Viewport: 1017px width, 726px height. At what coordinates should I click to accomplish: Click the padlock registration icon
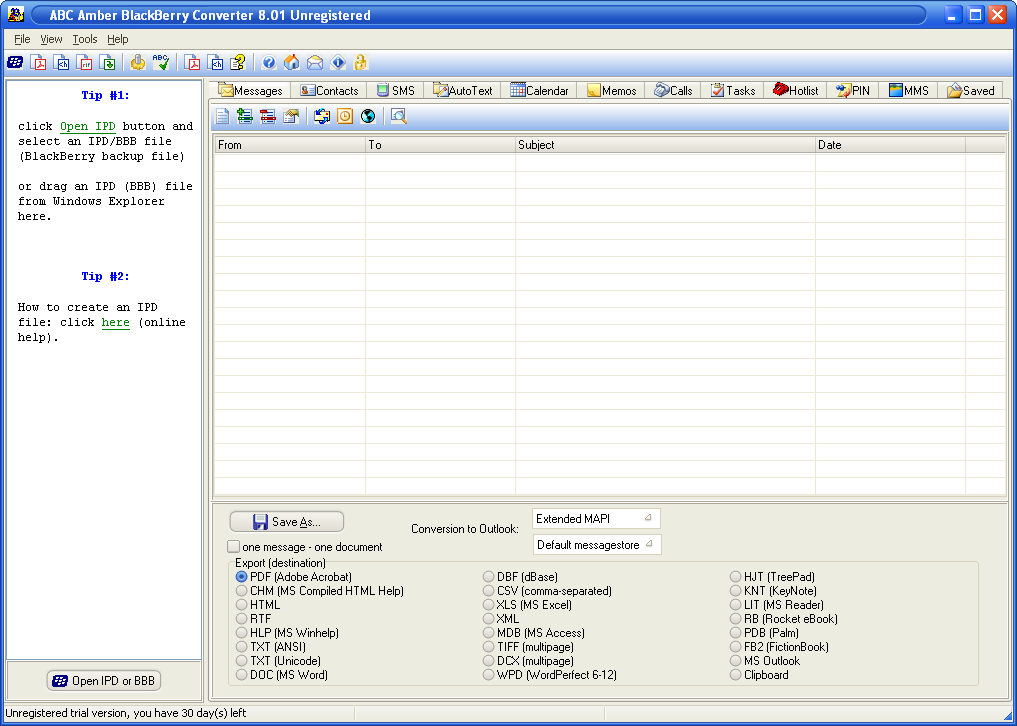click(x=361, y=62)
